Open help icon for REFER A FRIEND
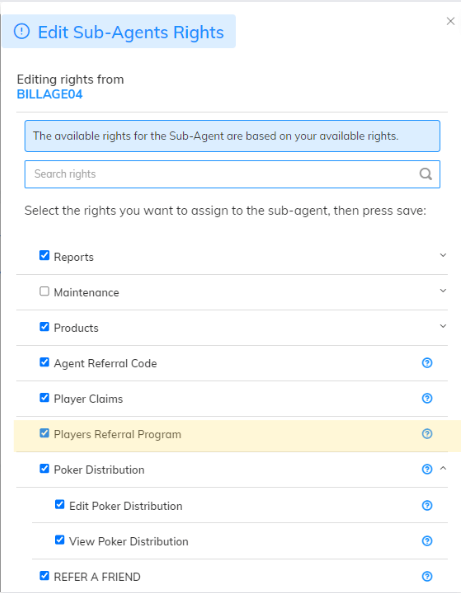The height and width of the screenshot is (593, 461). 427,576
